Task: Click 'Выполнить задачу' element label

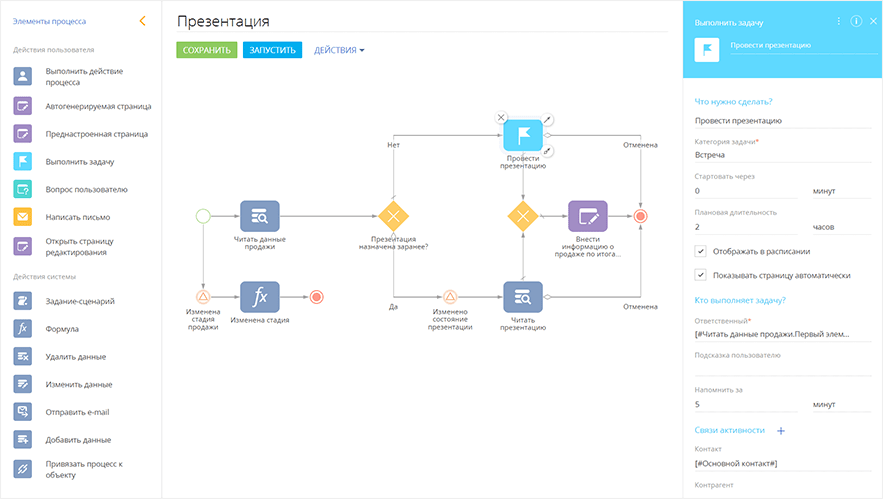Action: (80, 162)
